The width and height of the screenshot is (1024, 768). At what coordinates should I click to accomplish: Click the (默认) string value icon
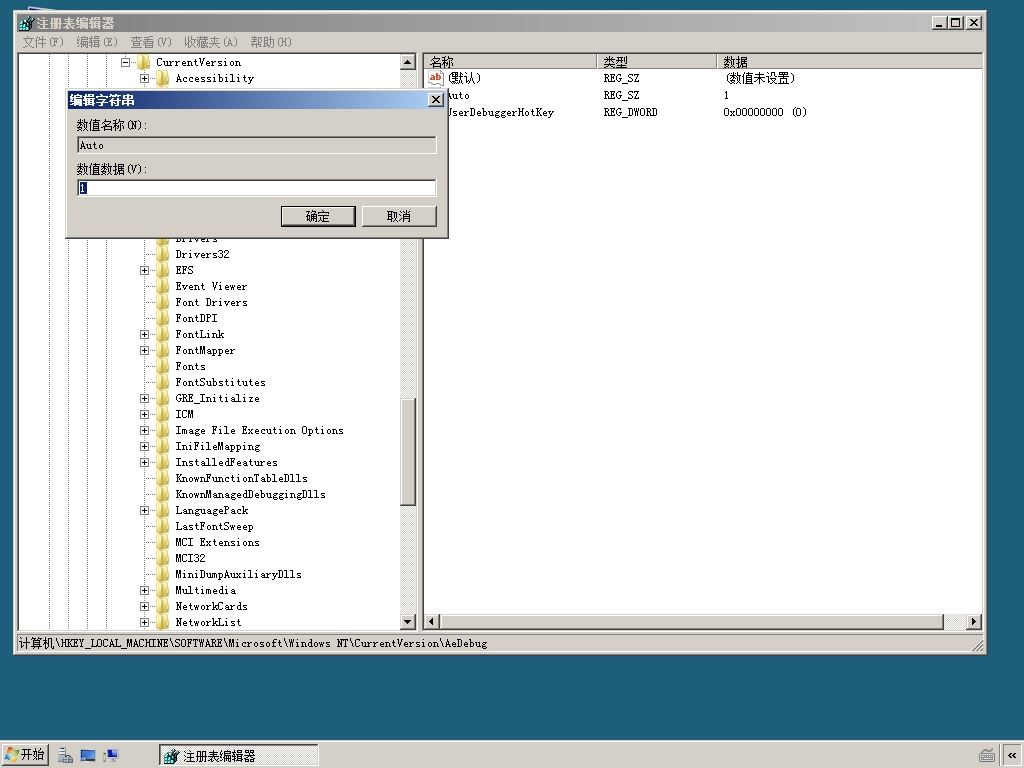436,78
